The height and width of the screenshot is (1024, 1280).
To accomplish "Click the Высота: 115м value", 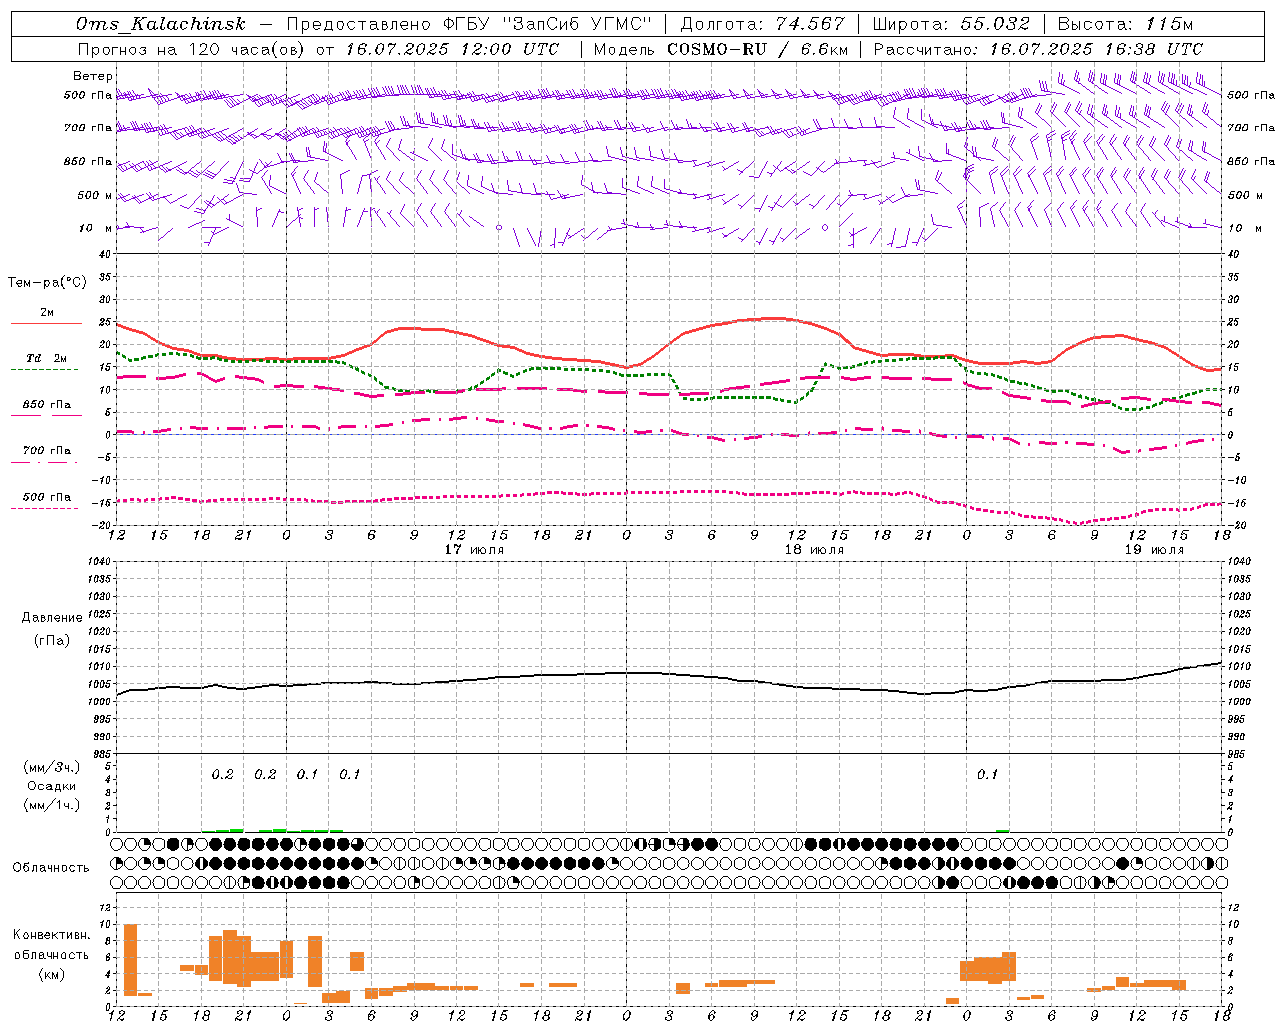I will click(x=1126, y=25).
